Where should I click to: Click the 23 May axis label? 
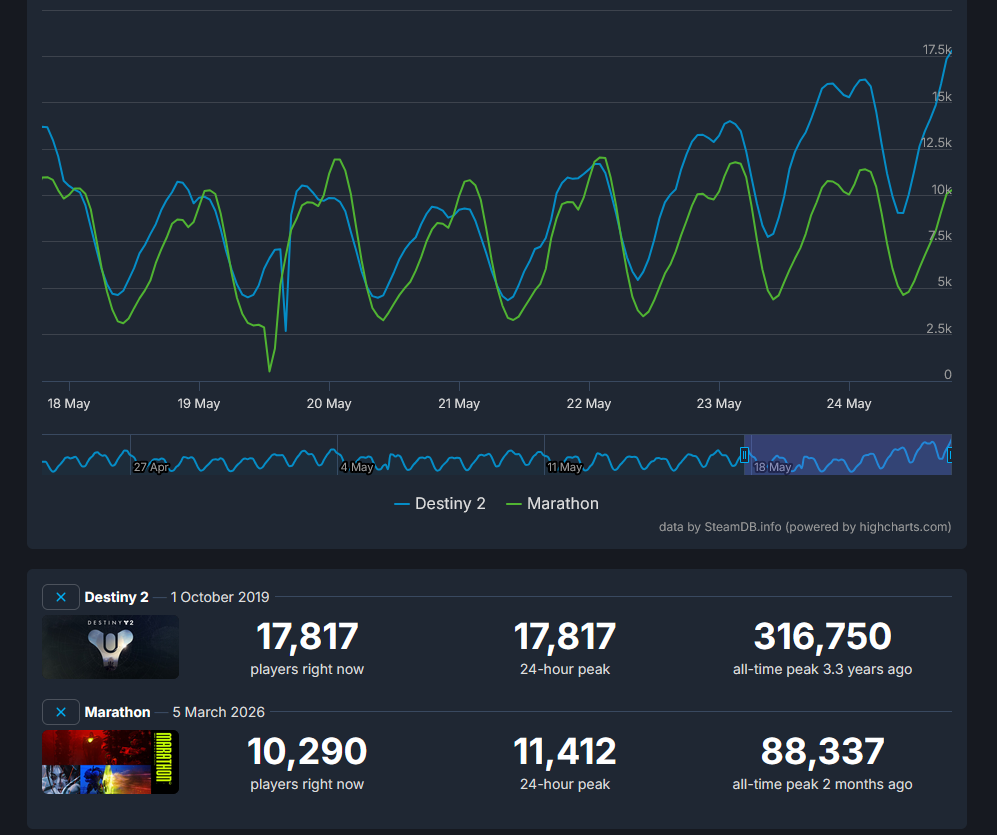719,404
